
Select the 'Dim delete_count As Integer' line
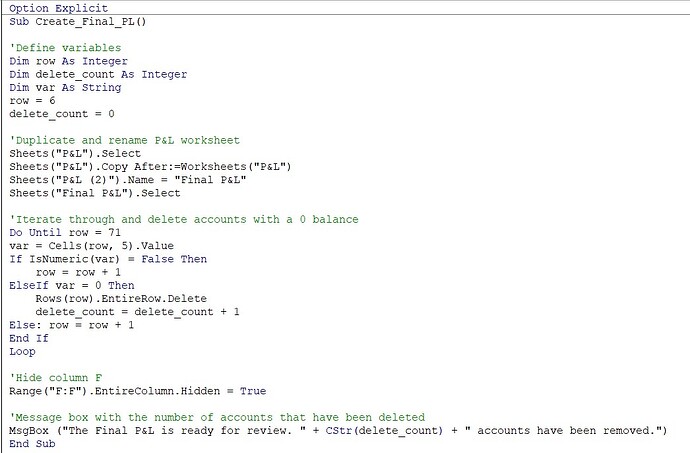coord(97,74)
